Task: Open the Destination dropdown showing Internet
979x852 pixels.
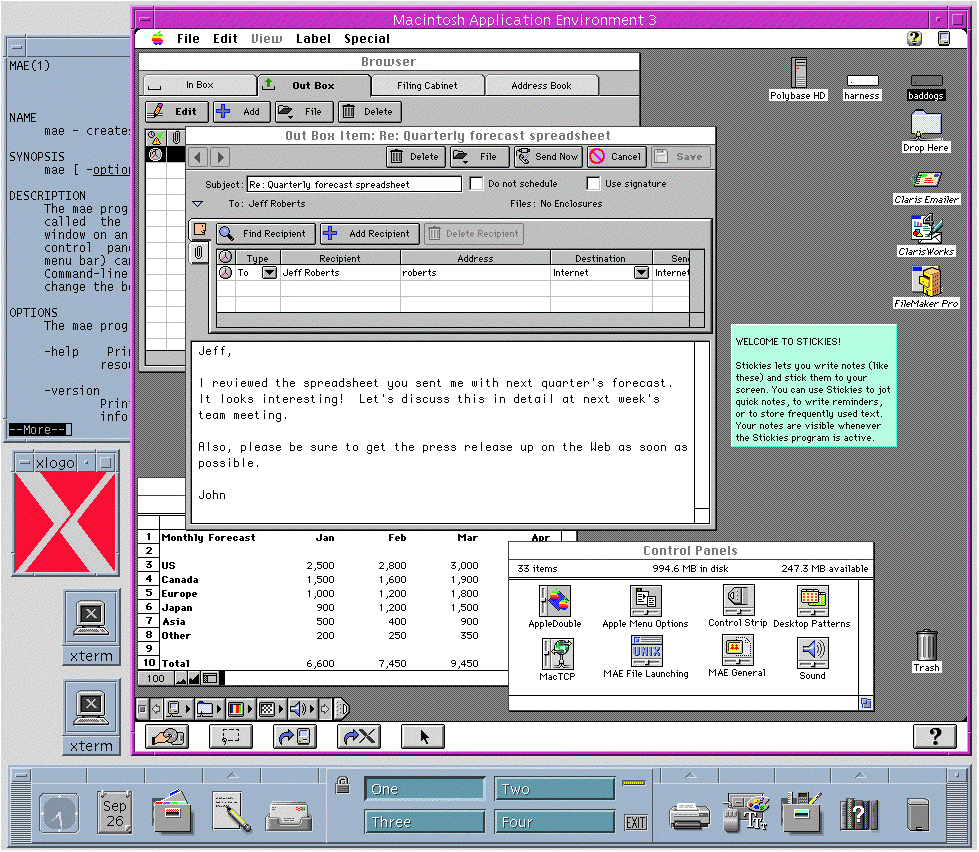Action: tap(640, 272)
